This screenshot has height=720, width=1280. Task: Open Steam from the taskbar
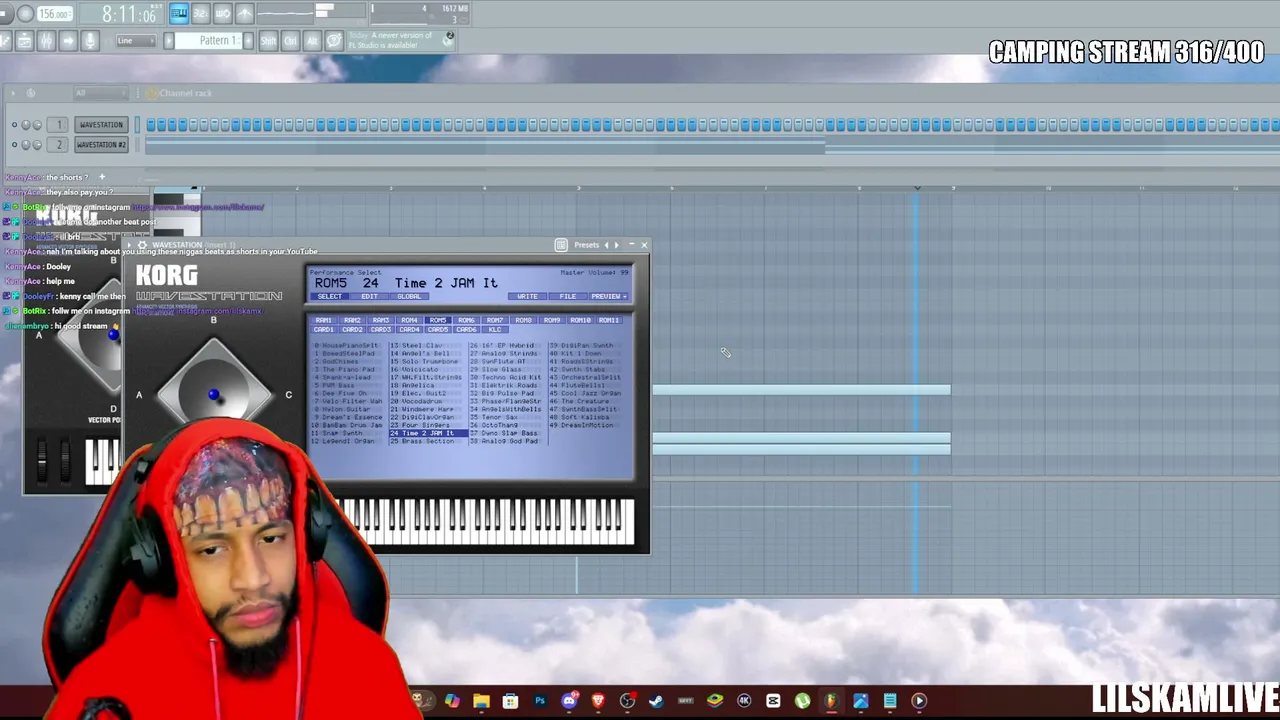(x=656, y=701)
